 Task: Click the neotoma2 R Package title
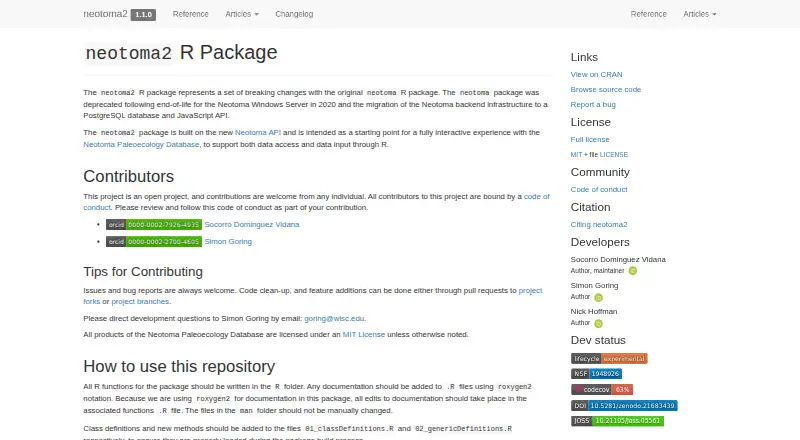[x=181, y=53]
